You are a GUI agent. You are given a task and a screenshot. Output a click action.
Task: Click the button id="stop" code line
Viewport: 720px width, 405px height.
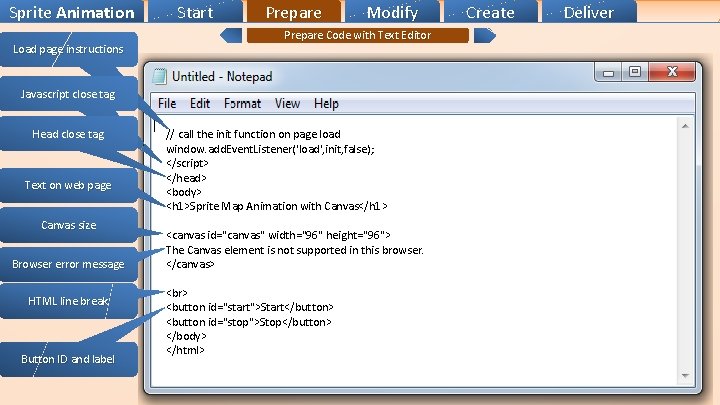[x=248, y=322]
